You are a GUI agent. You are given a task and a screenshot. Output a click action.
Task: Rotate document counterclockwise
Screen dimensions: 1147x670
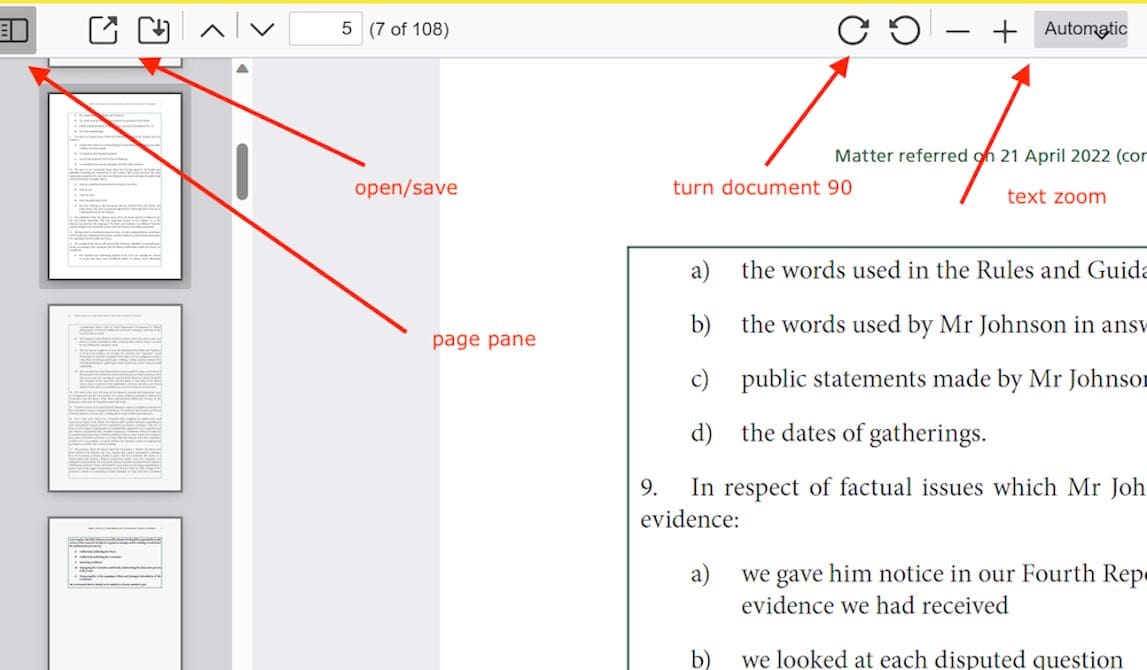(904, 30)
